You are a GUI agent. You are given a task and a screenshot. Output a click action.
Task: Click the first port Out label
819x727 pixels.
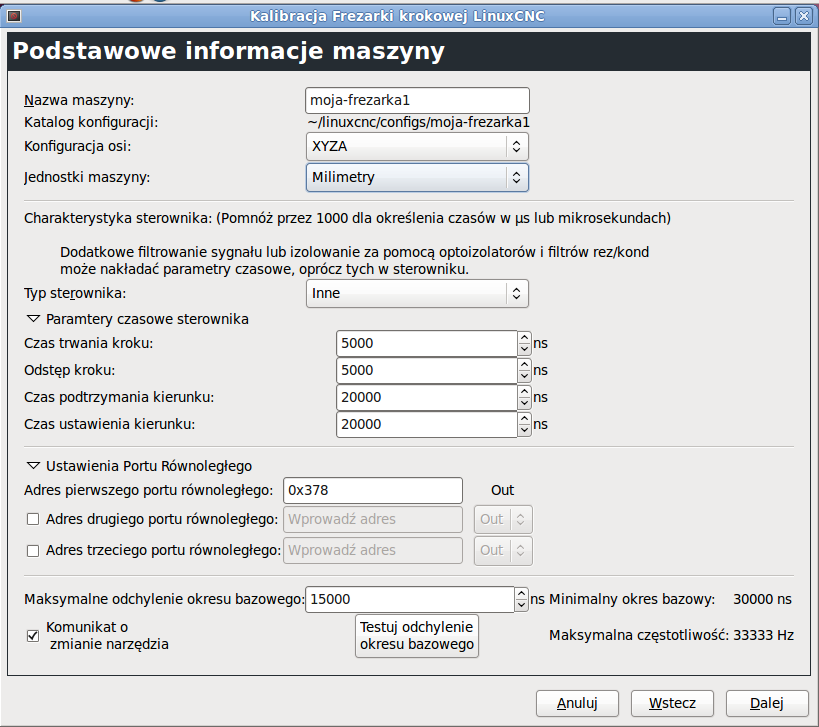tap(502, 490)
